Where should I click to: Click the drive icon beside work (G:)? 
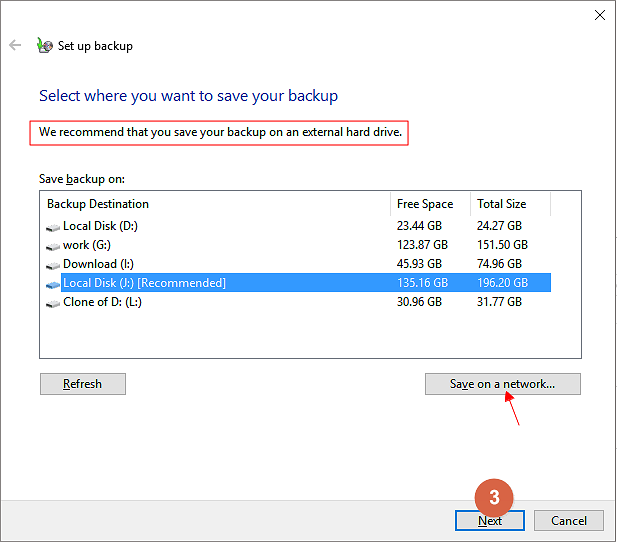(53, 245)
